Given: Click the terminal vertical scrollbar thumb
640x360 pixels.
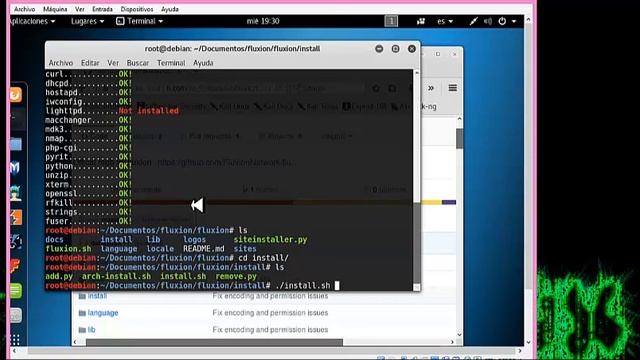Looking at the screenshot, I should point(417,242).
